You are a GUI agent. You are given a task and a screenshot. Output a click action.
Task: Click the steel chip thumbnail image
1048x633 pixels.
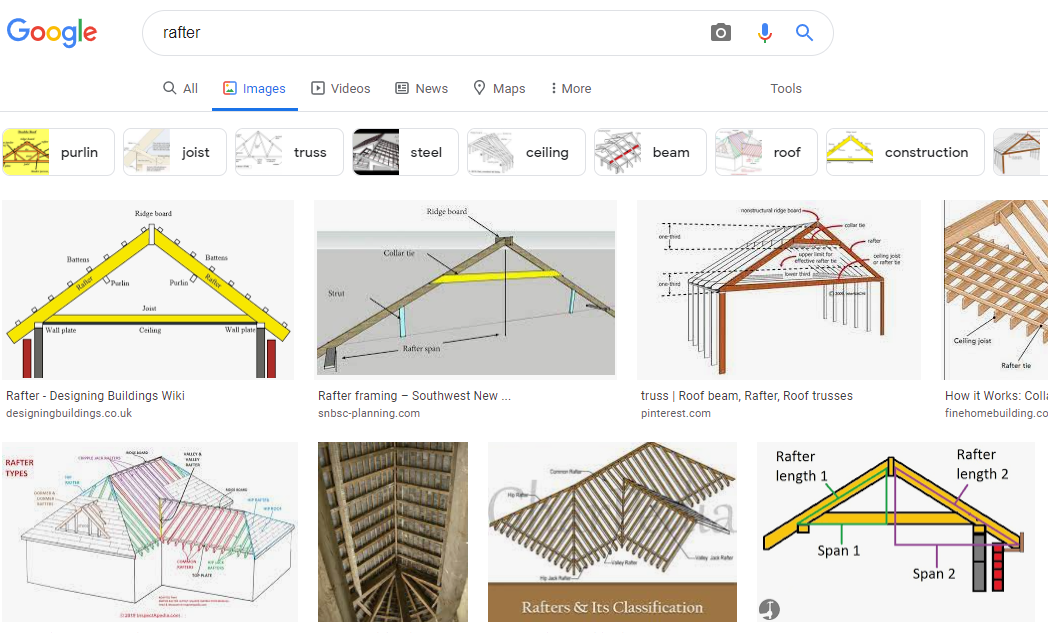pyautogui.click(x=376, y=152)
